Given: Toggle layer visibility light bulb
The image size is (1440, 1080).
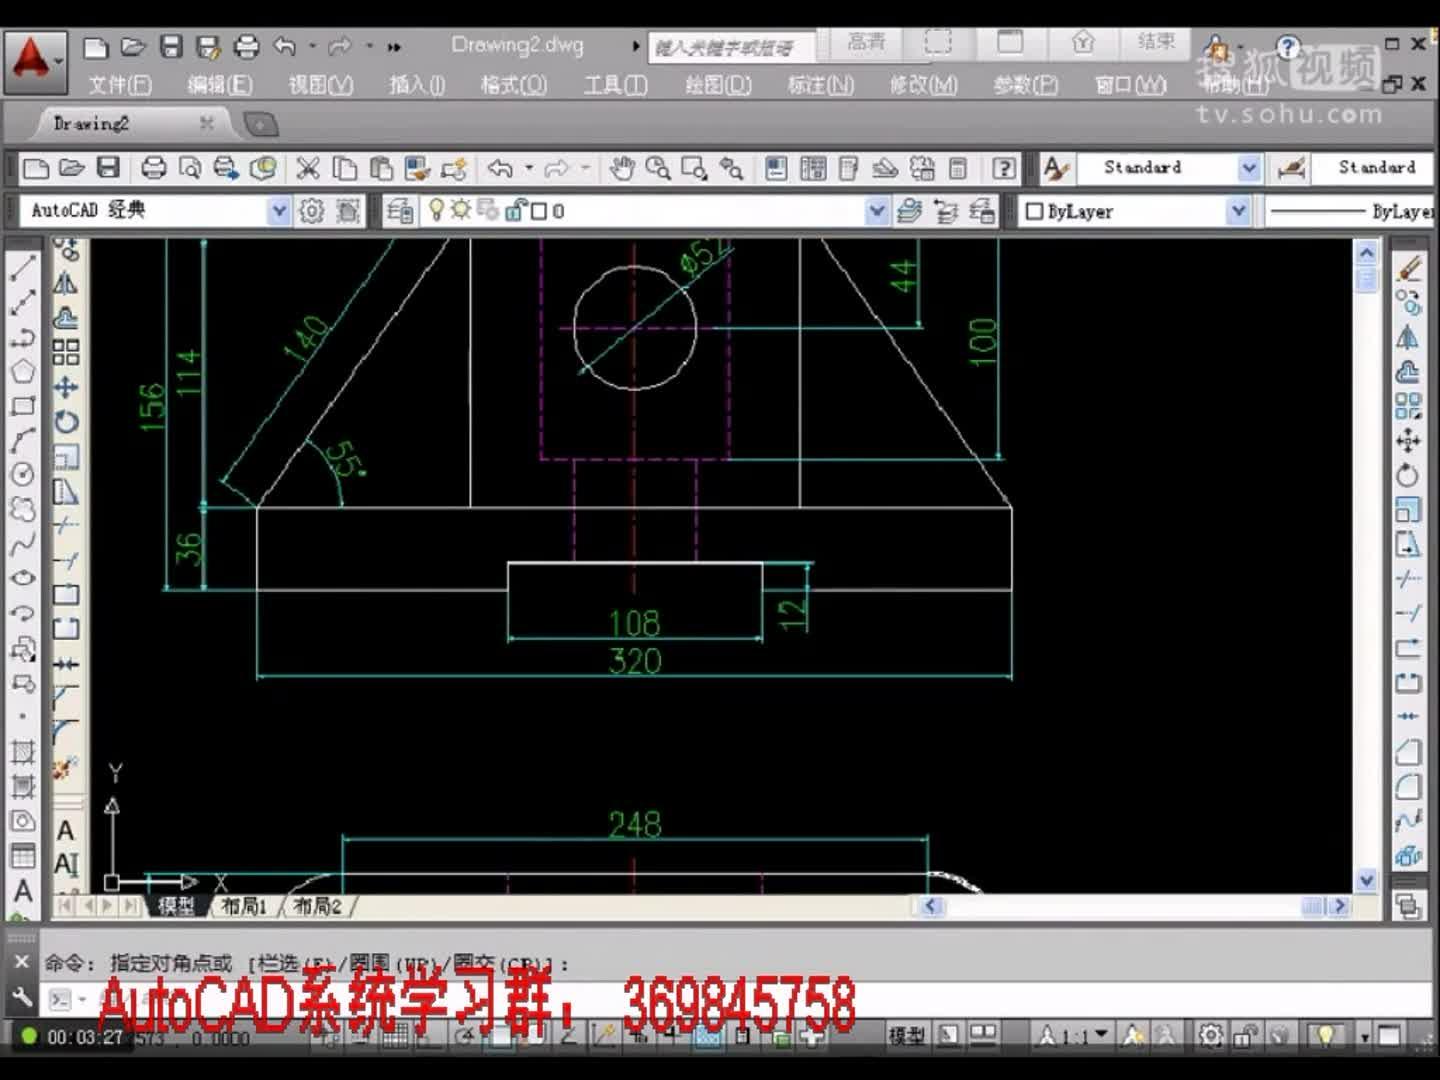Looking at the screenshot, I should (x=437, y=211).
